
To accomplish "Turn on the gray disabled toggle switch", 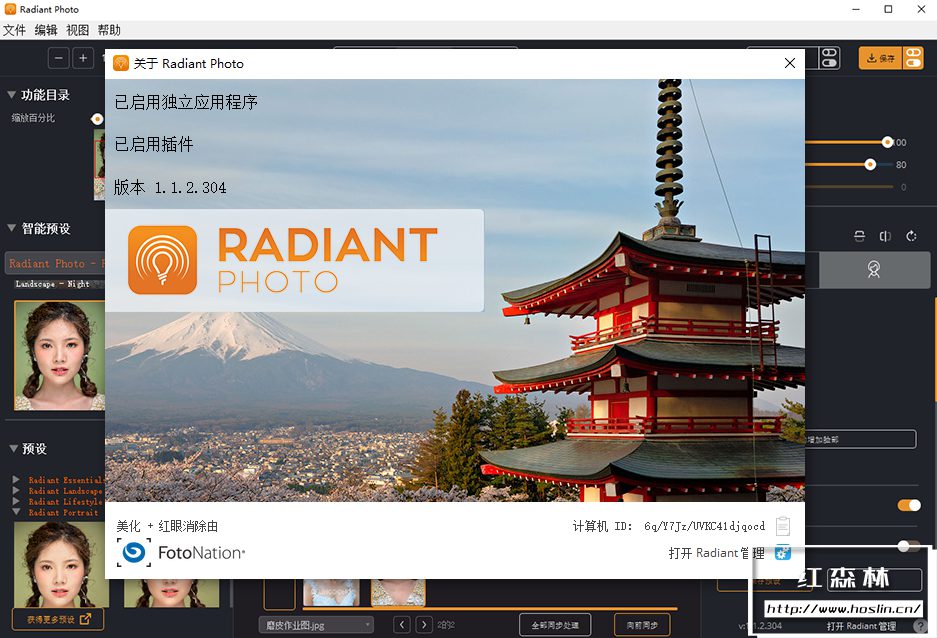I will pos(909,545).
